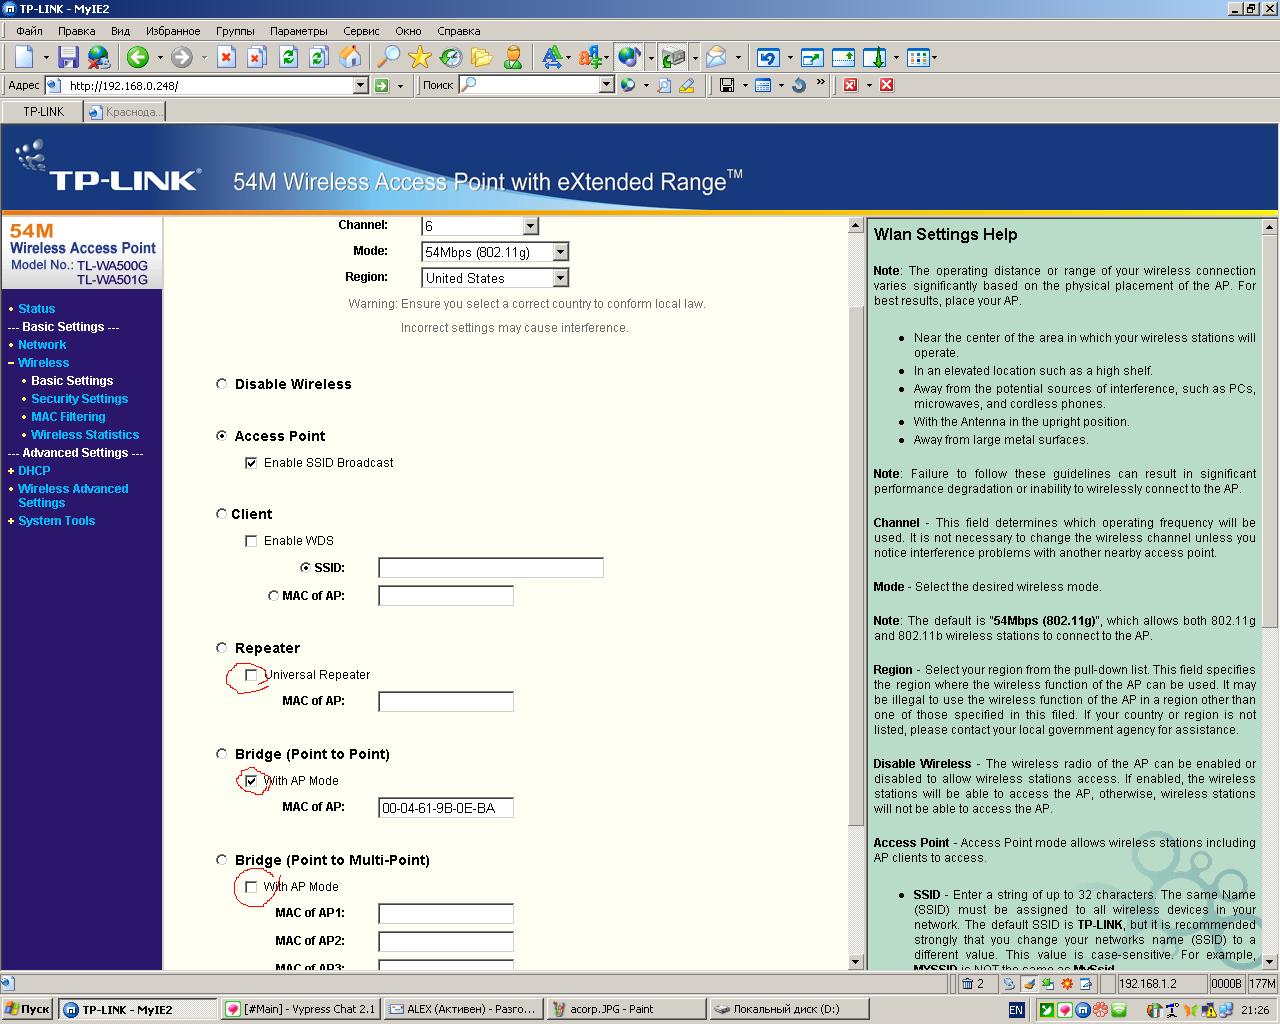Click the color grid layout toolbar icon
This screenshot has width=1280, height=1024.
[917, 57]
